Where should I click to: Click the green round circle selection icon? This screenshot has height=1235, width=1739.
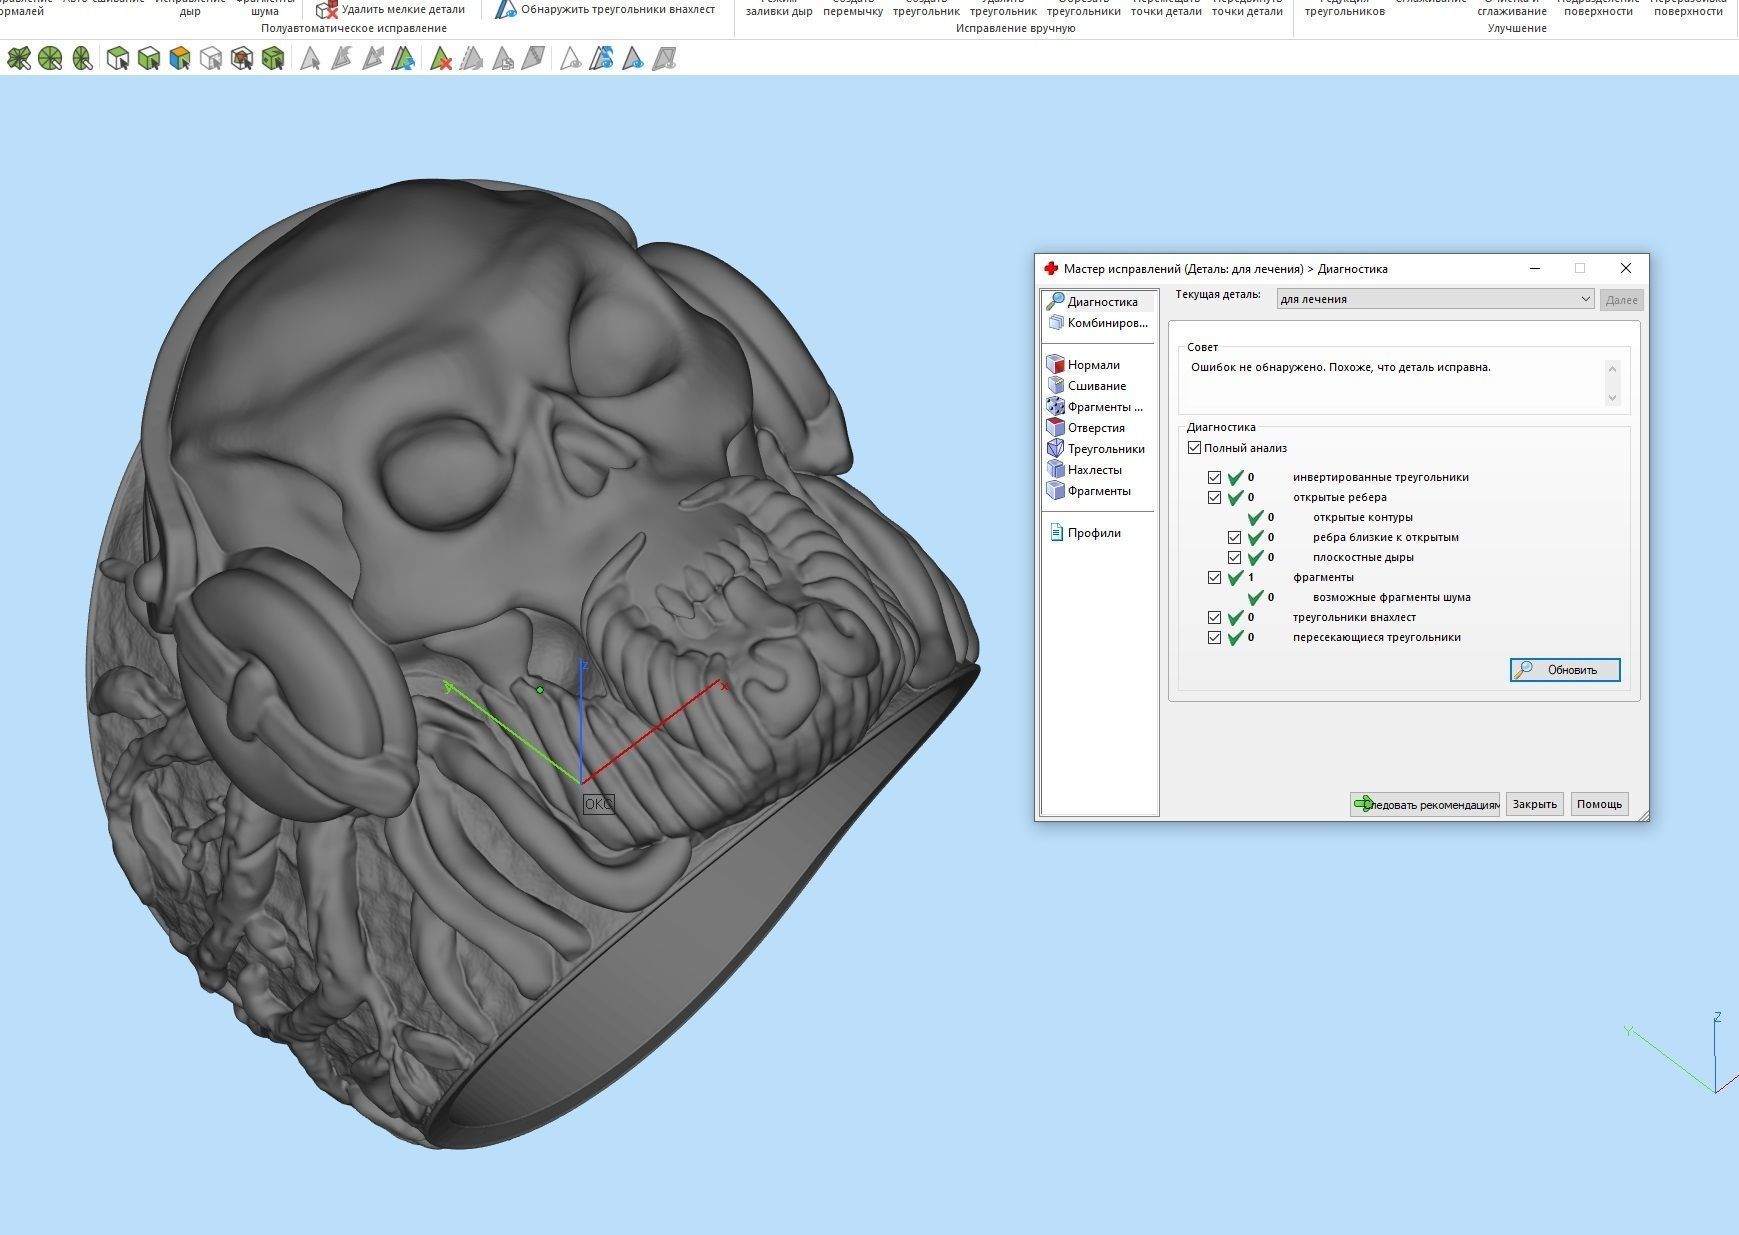(49, 59)
